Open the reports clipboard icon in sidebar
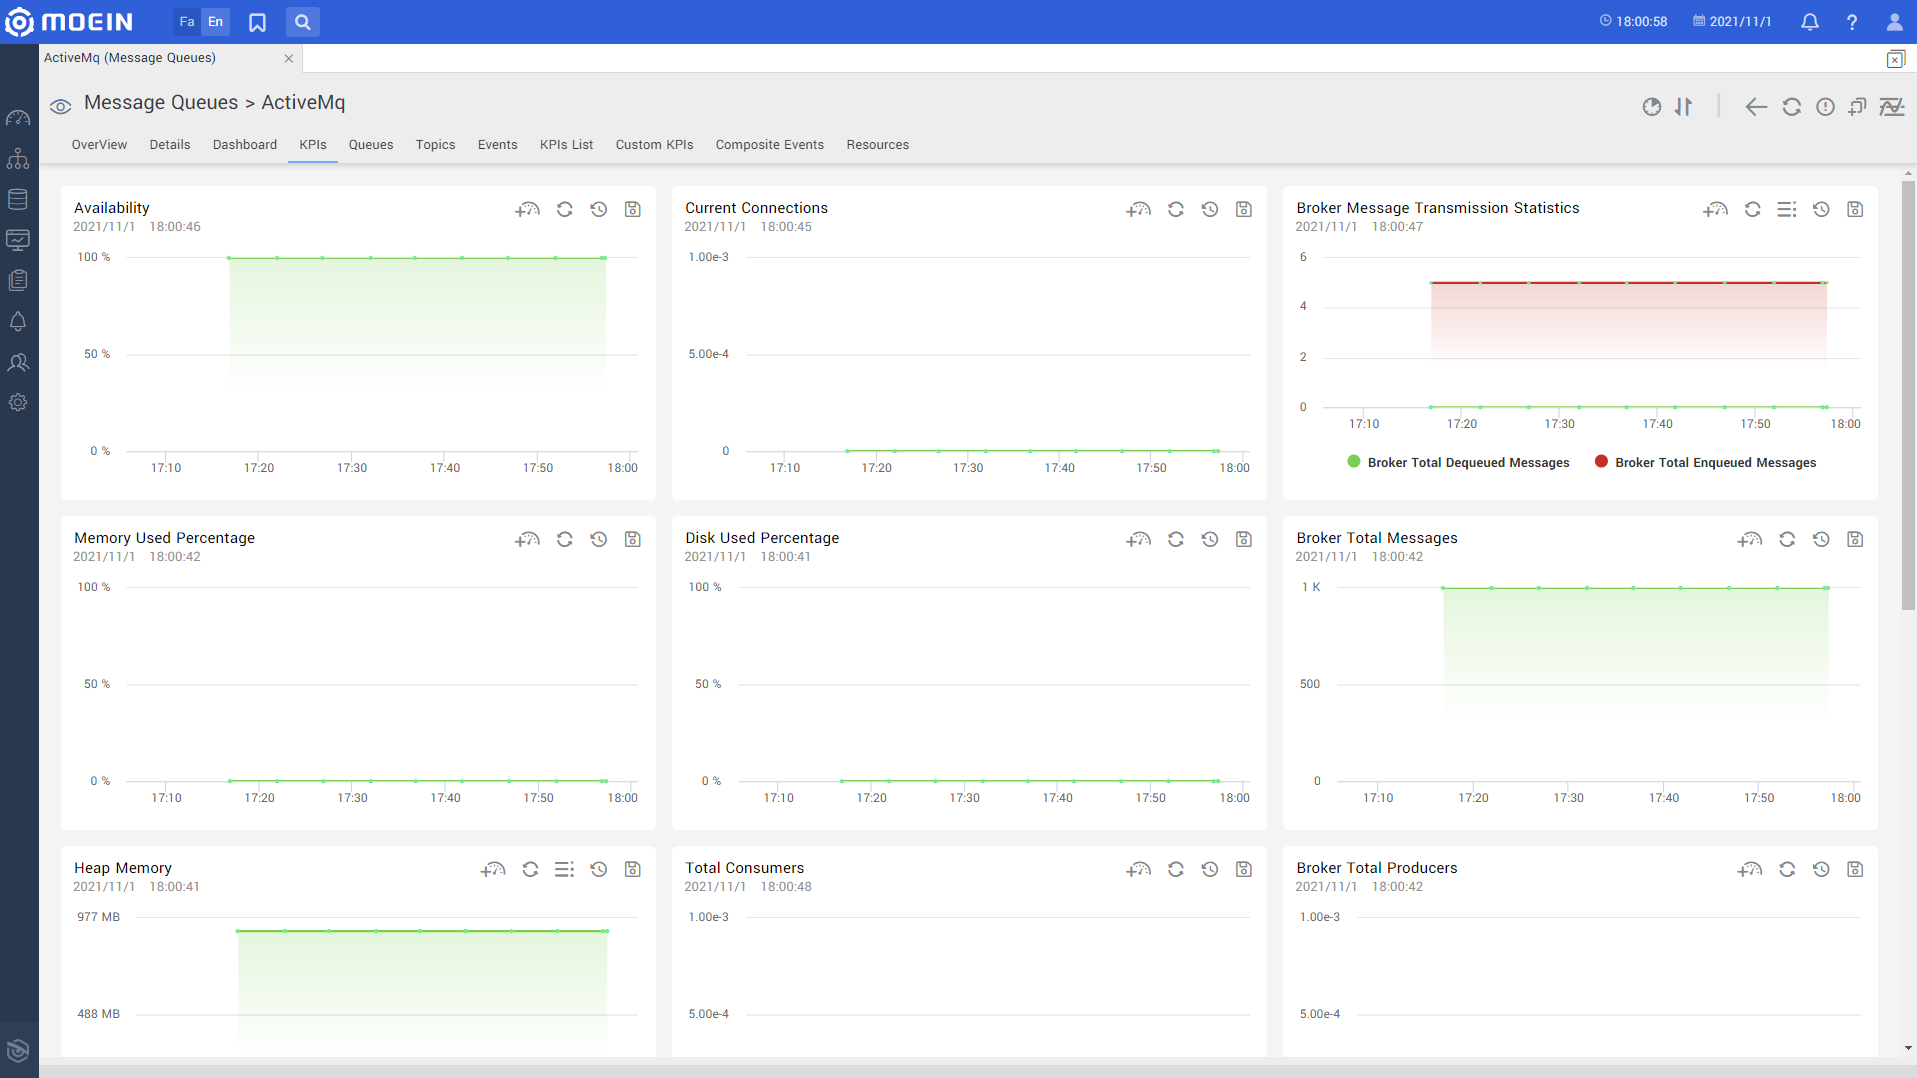 [18, 281]
